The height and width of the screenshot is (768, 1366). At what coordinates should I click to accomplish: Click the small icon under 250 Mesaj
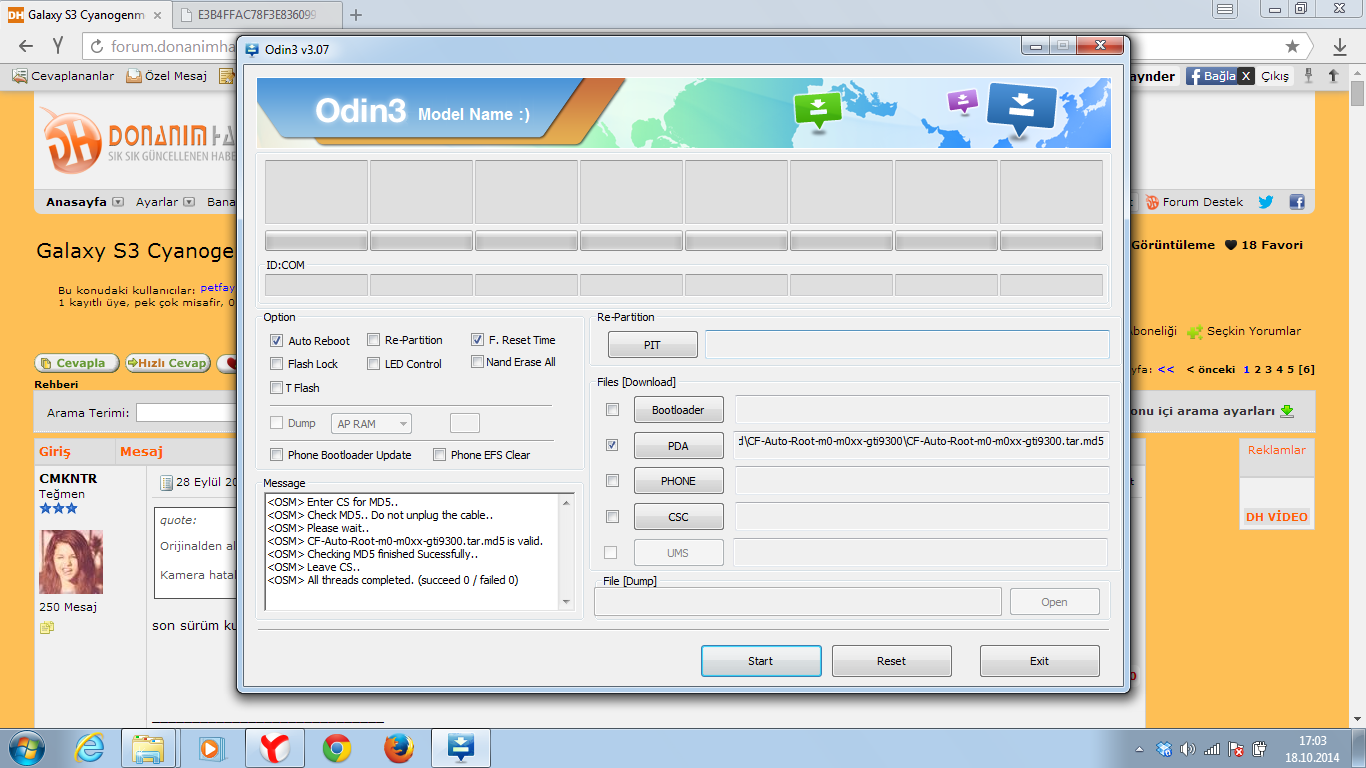click(47, 628)
